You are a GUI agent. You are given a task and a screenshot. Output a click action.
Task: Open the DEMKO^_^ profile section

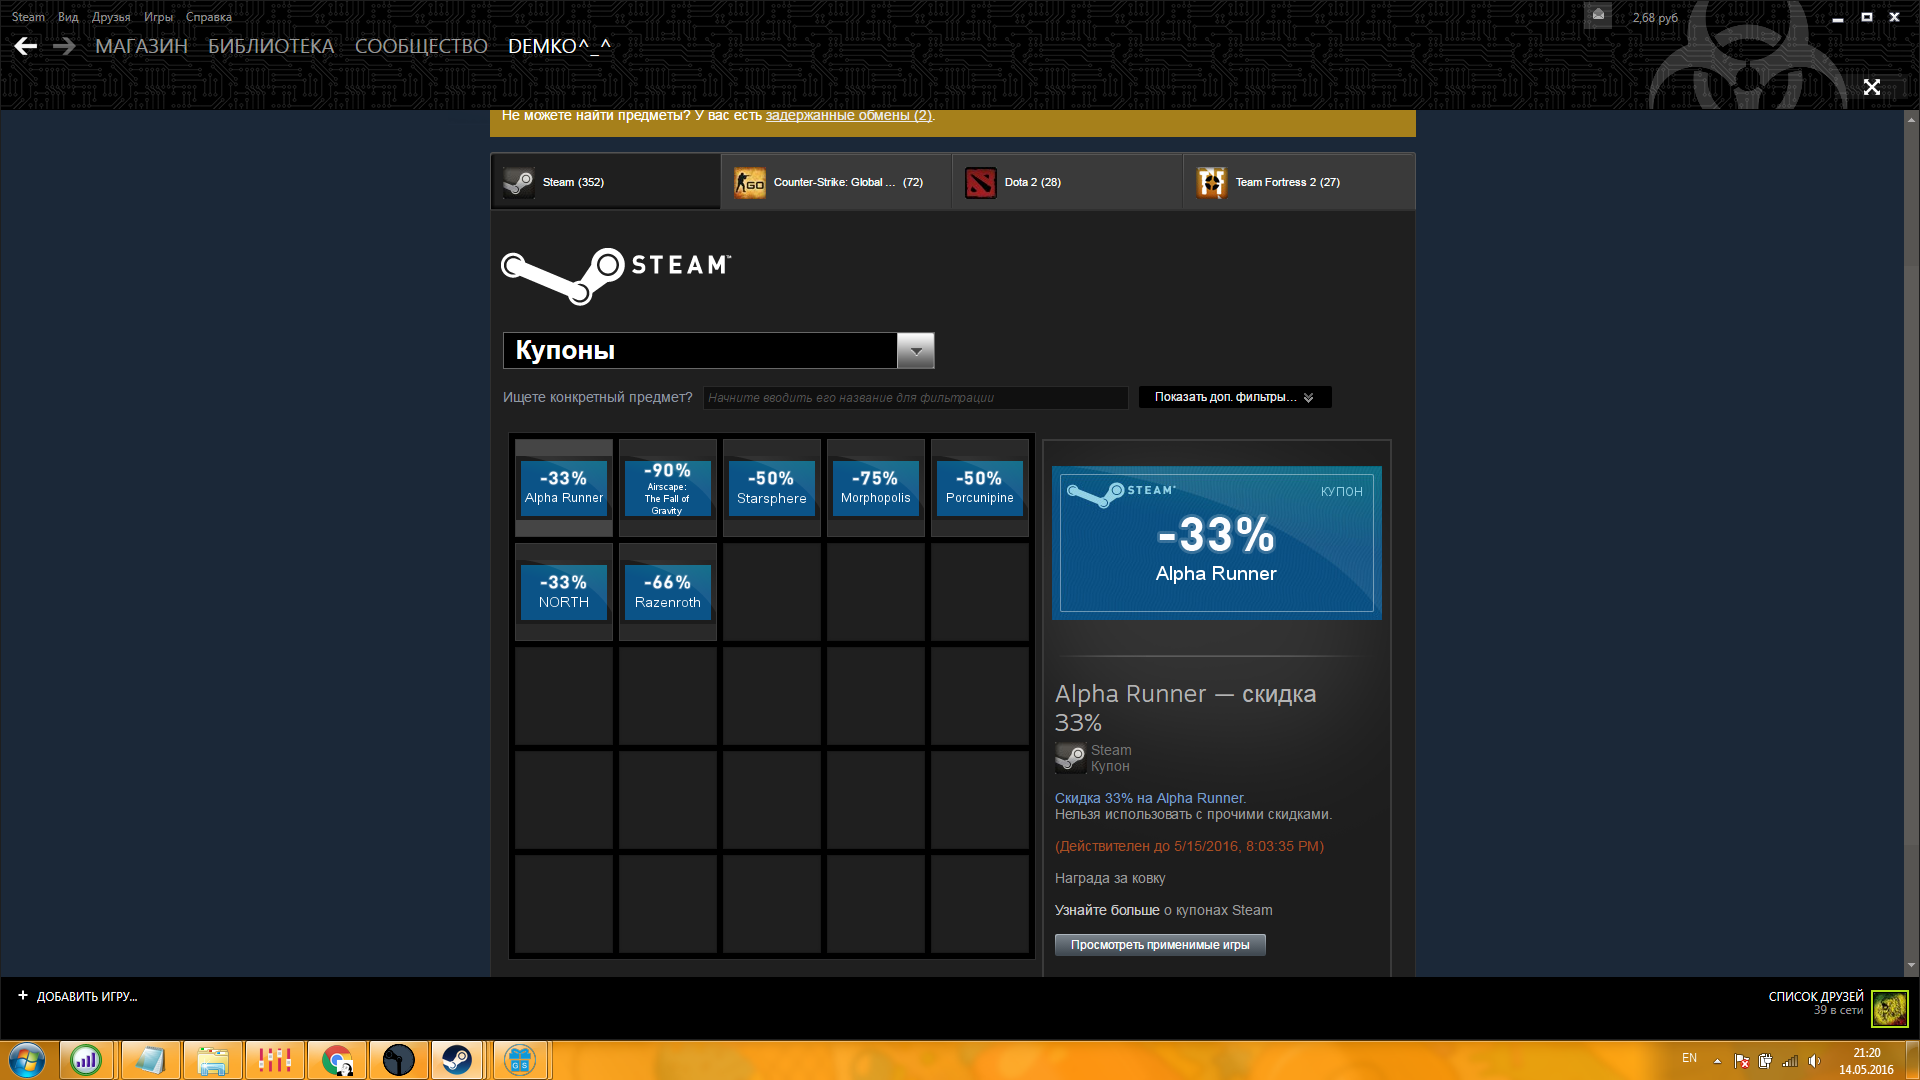[559, 46]
